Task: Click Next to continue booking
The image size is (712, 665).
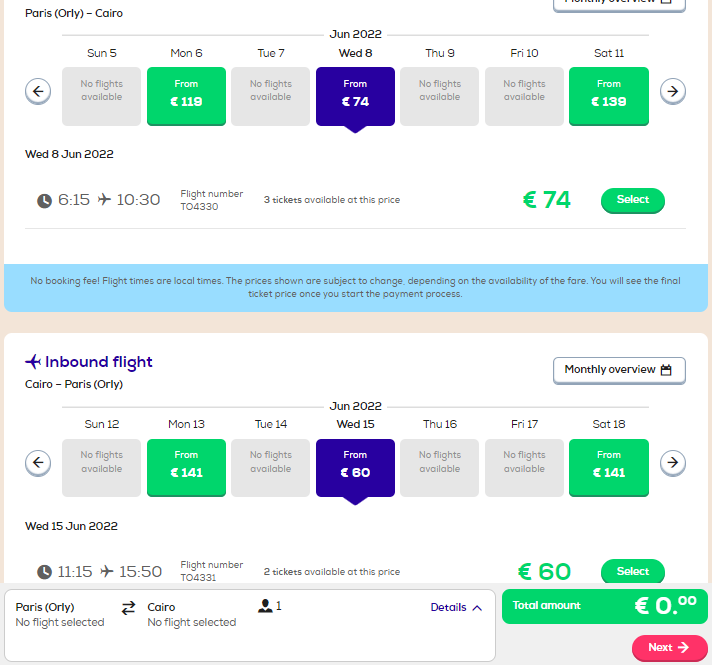Action: 669,647
